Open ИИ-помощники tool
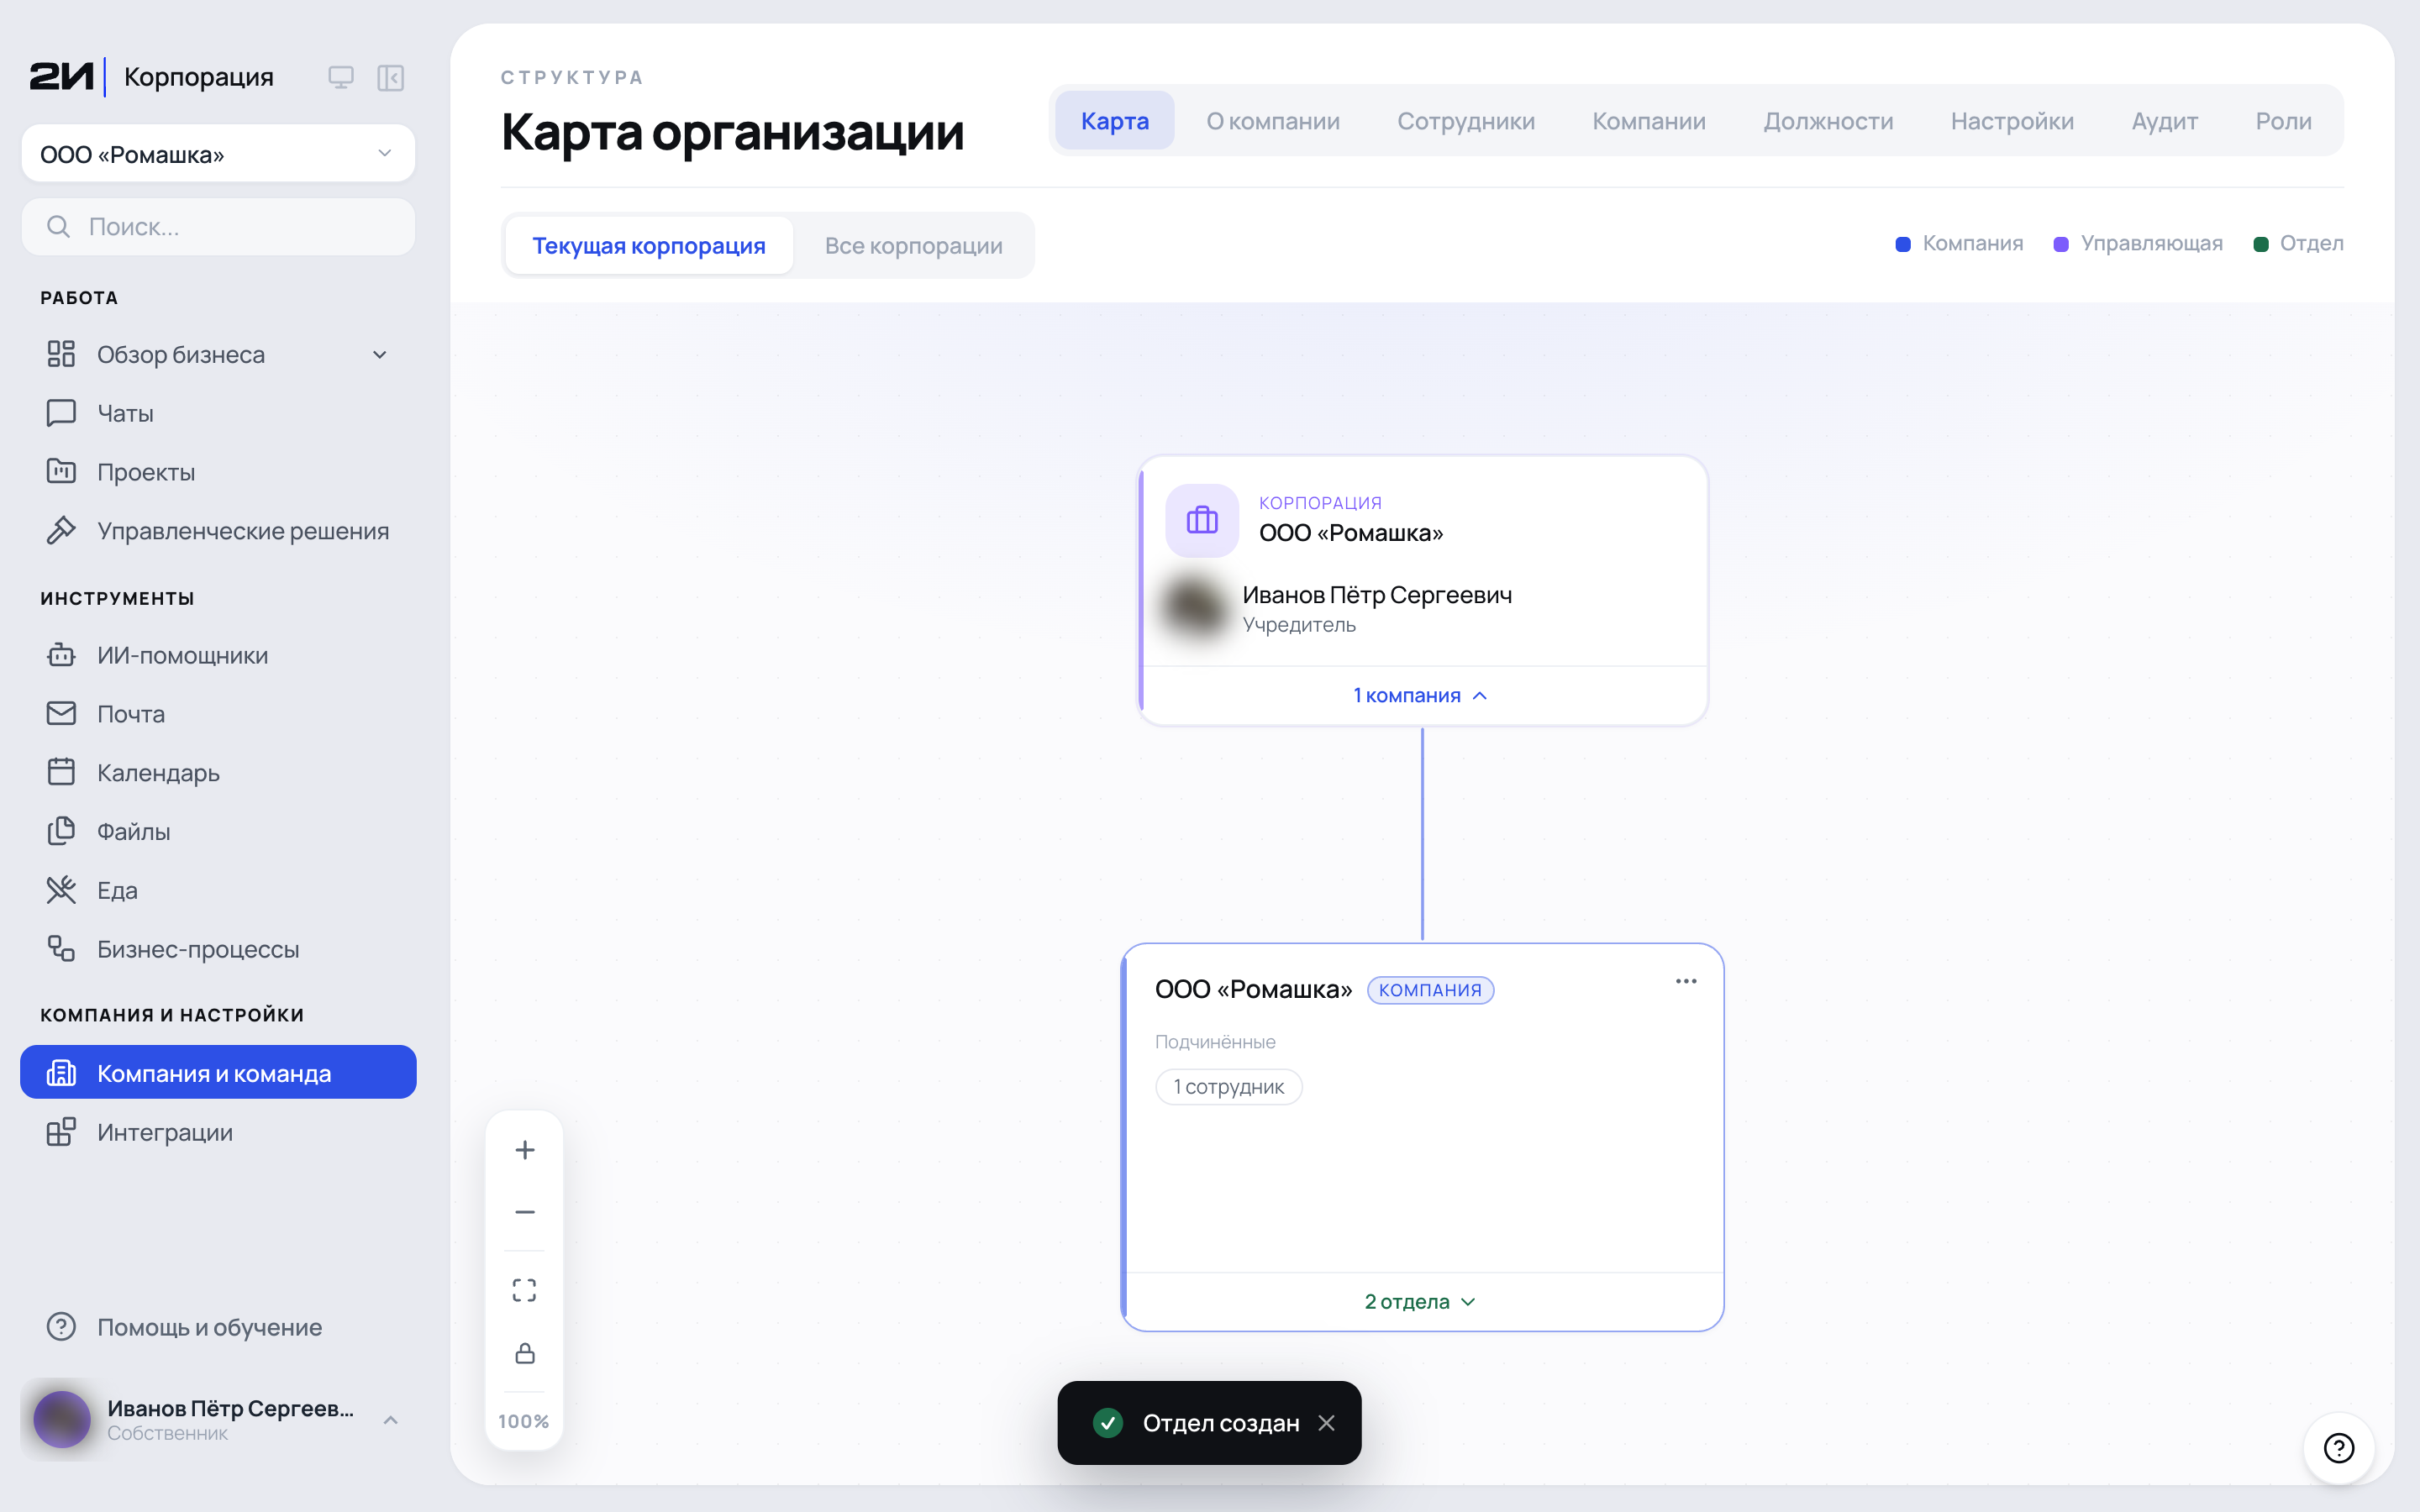This screenshot has height=1512, width=2420. coord(218,655)
